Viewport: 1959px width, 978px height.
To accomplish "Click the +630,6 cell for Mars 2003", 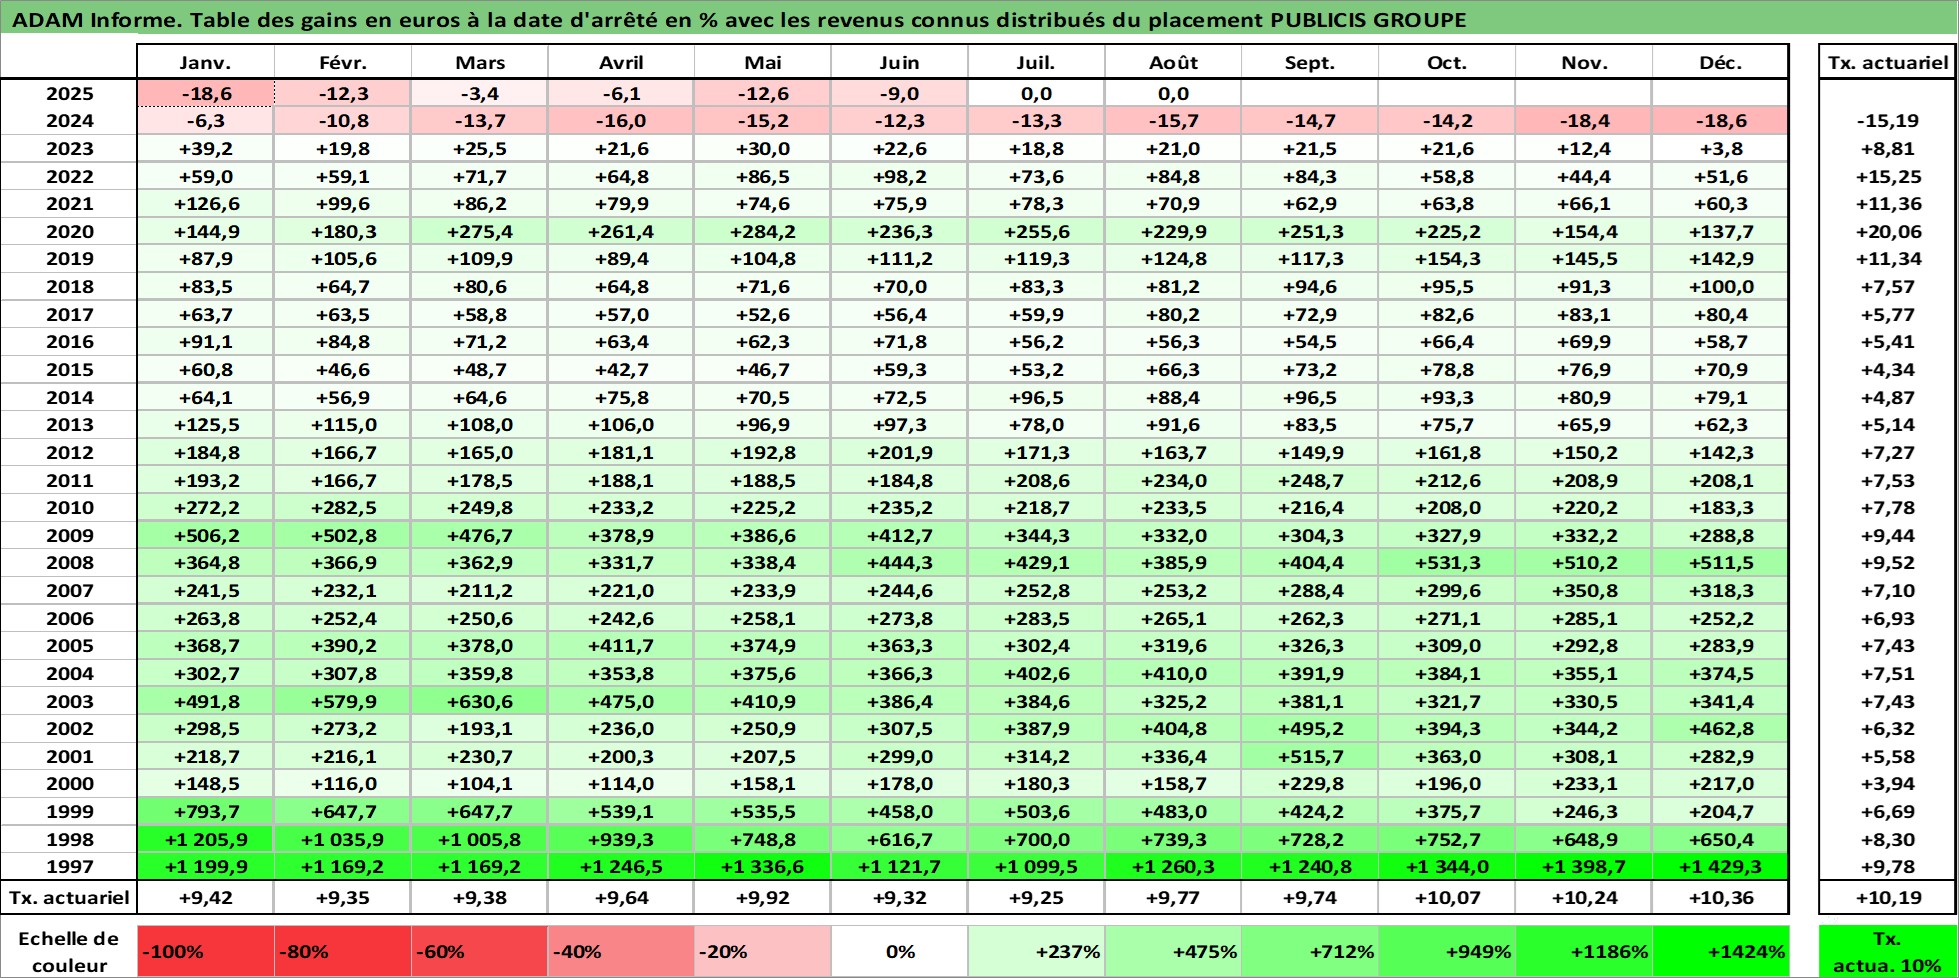I will [x=479, y=701].
